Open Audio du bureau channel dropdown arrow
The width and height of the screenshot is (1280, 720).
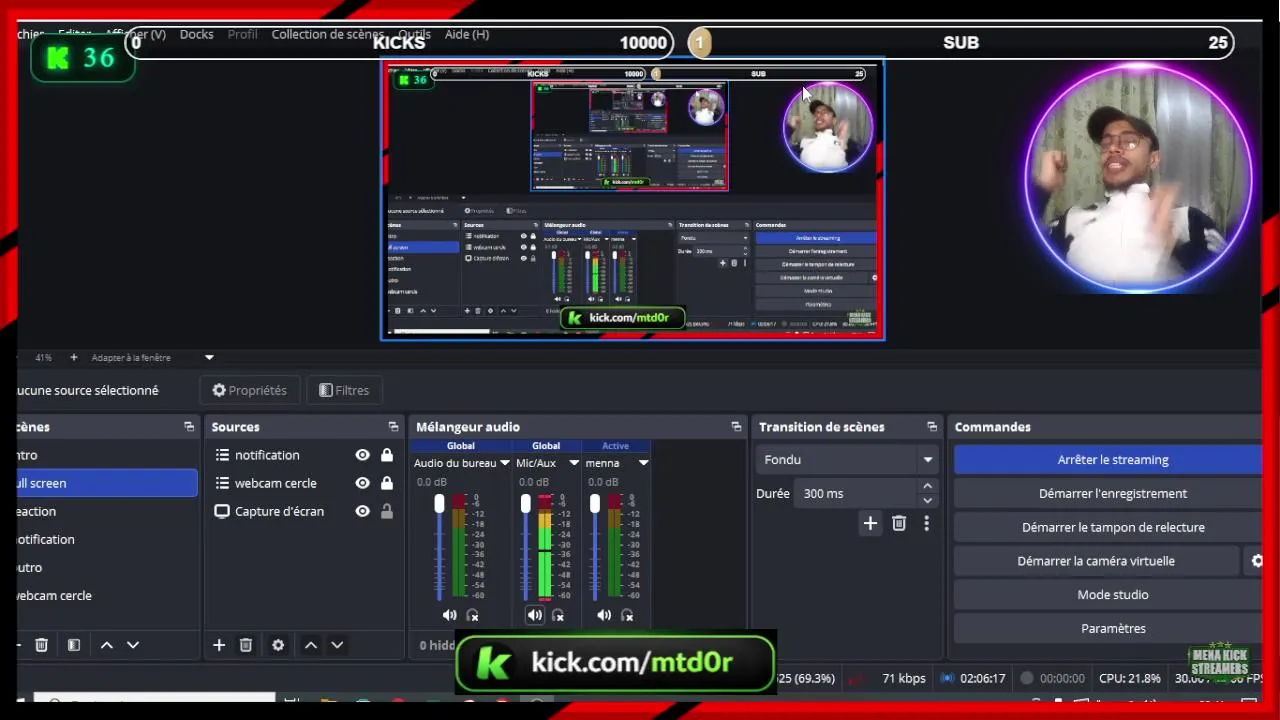(x=505, y=463)
